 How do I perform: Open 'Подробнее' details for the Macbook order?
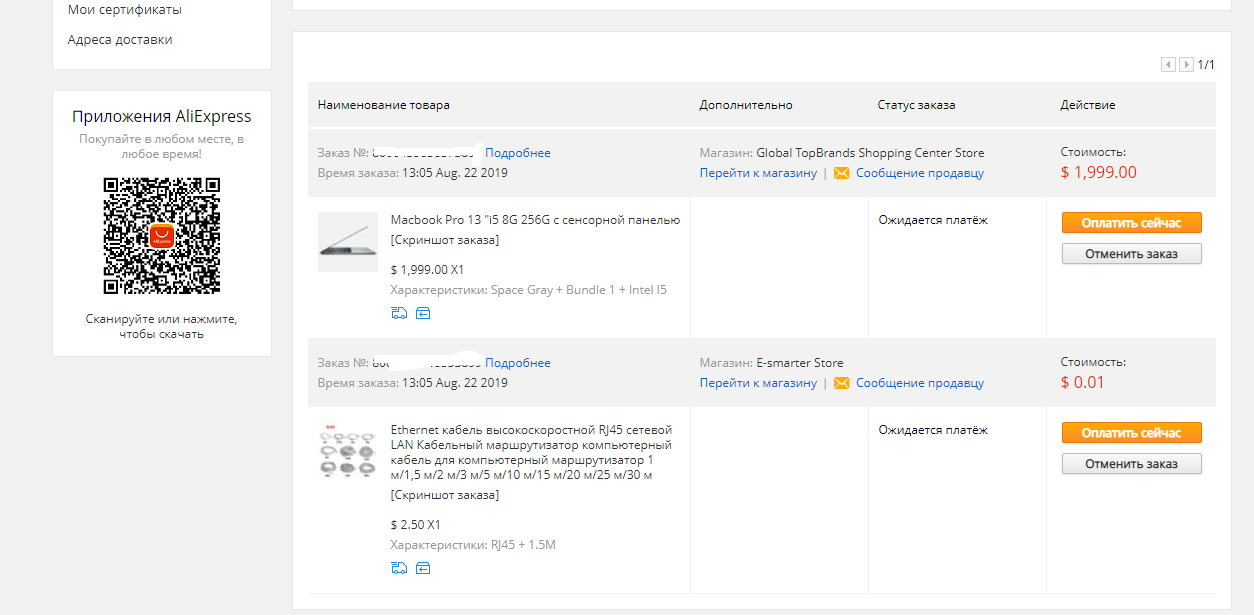pos(518,153)
